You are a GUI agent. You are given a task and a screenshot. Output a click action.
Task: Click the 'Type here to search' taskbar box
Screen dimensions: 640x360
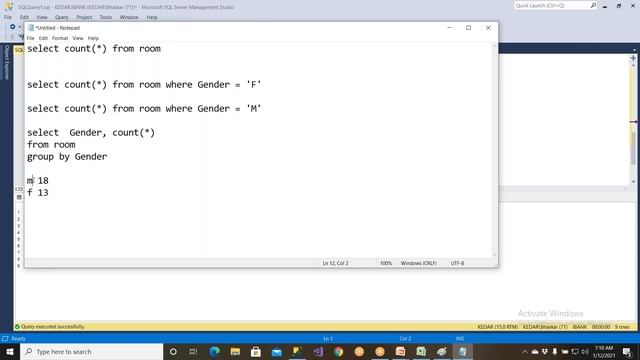[x=91, y=351]
